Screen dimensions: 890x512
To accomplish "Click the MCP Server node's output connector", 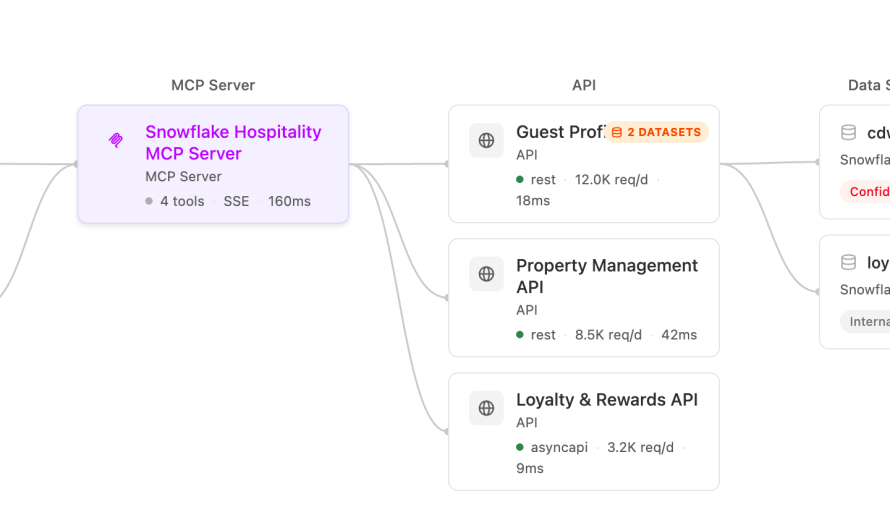I will [350, 165].
